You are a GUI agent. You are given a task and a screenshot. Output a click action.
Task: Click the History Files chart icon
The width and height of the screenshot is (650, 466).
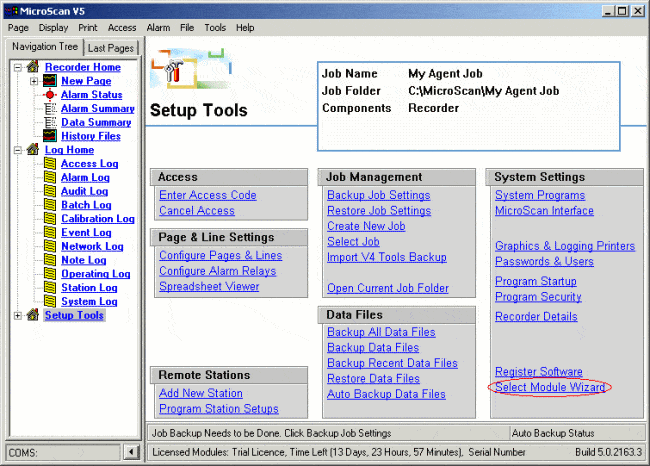pyautogui.click(x=50, y=136)
